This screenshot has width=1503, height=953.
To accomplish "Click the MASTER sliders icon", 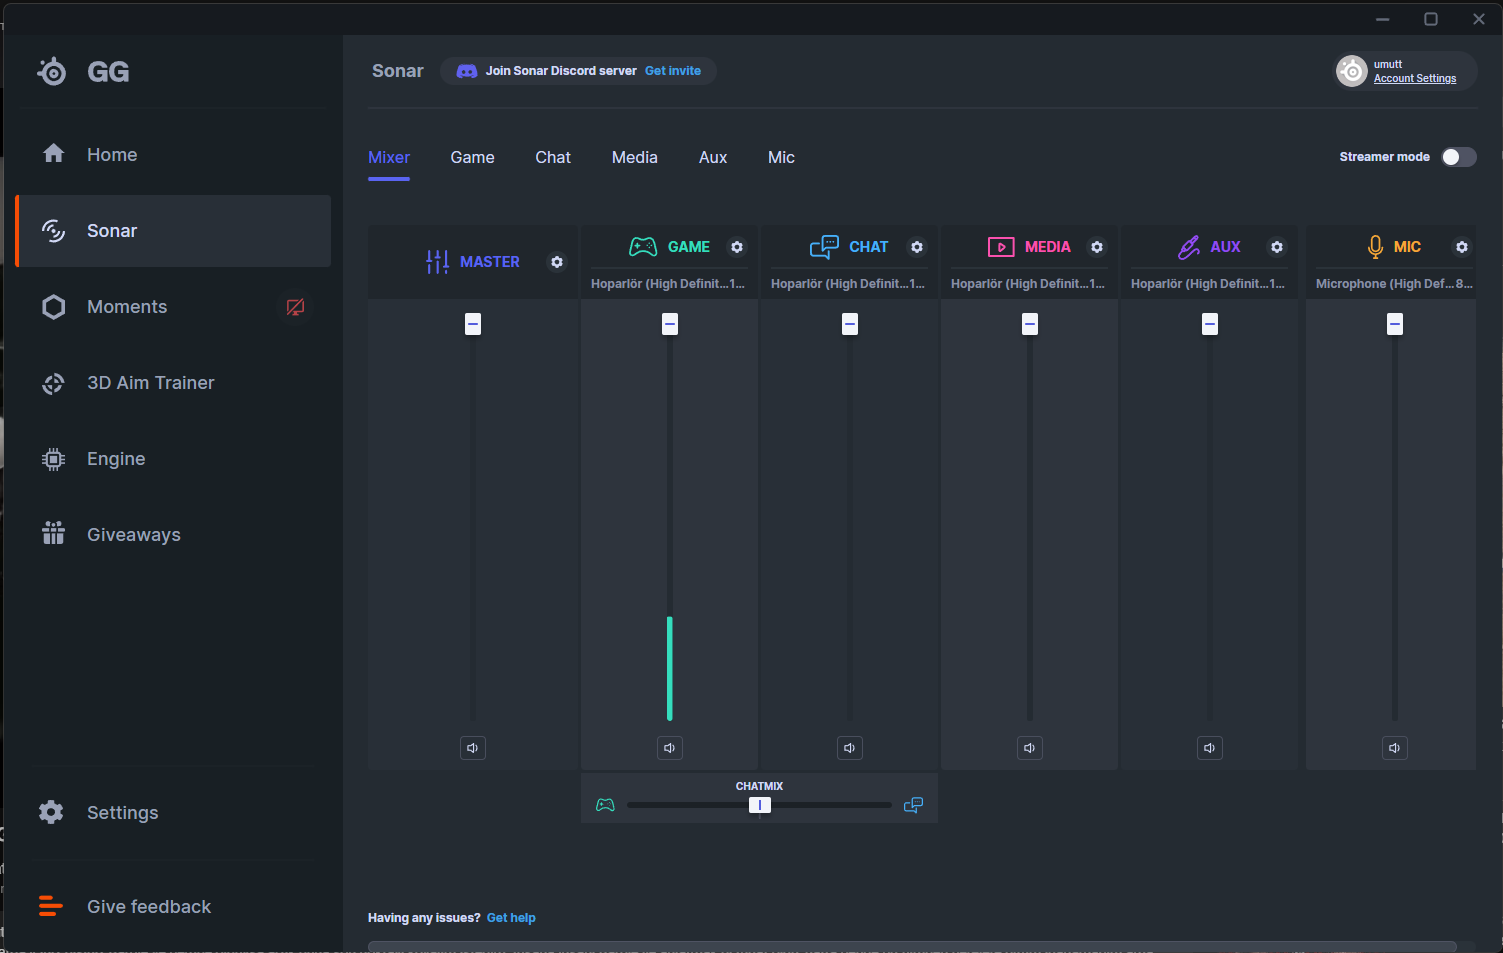I will tap(437, 262).
